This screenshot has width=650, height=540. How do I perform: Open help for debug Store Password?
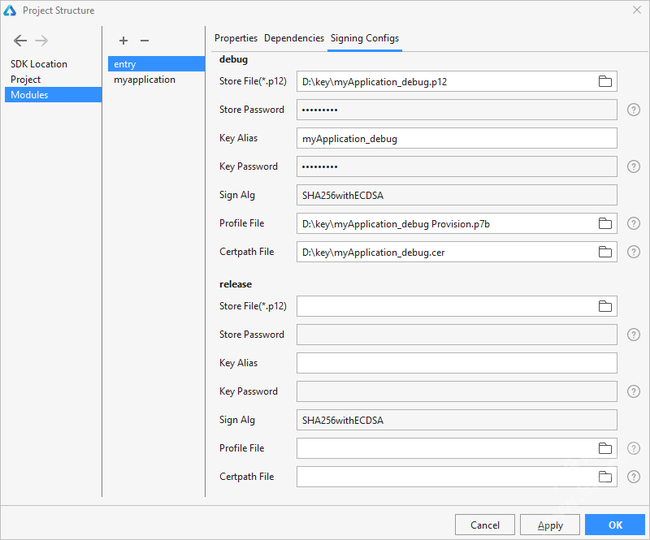pyautogui.click(x=633, y=110)
